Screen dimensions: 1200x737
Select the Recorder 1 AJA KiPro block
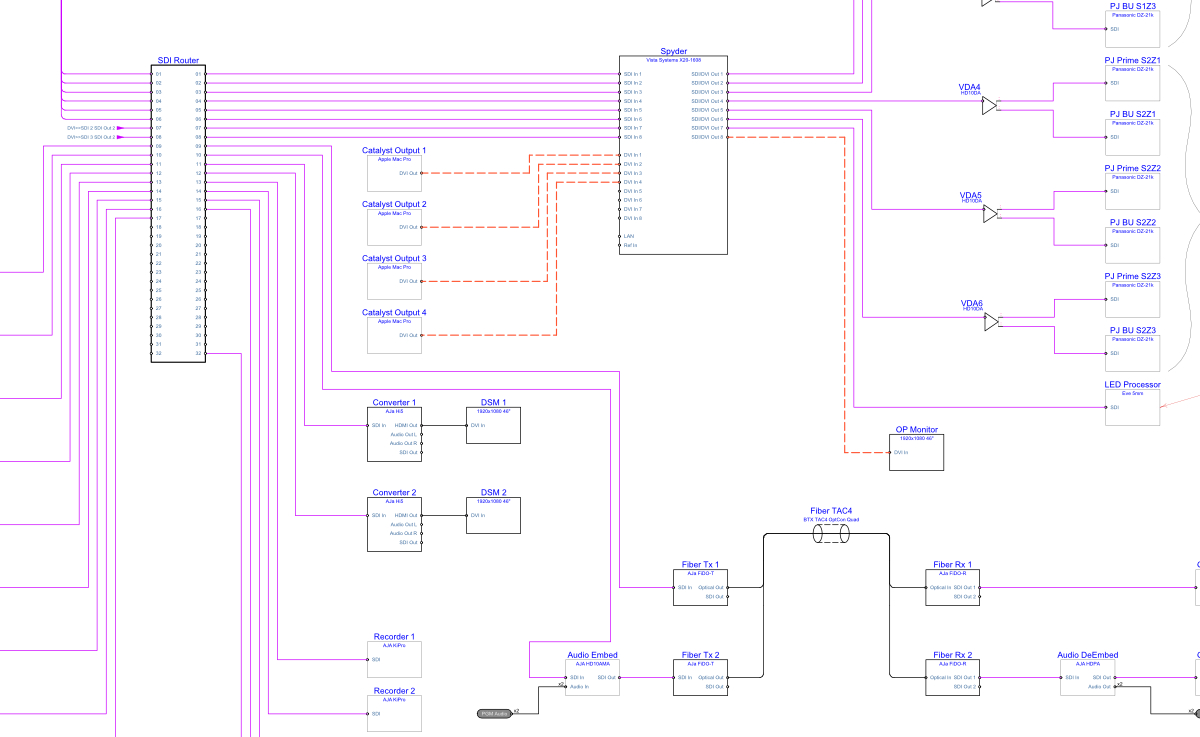point(394,660)
